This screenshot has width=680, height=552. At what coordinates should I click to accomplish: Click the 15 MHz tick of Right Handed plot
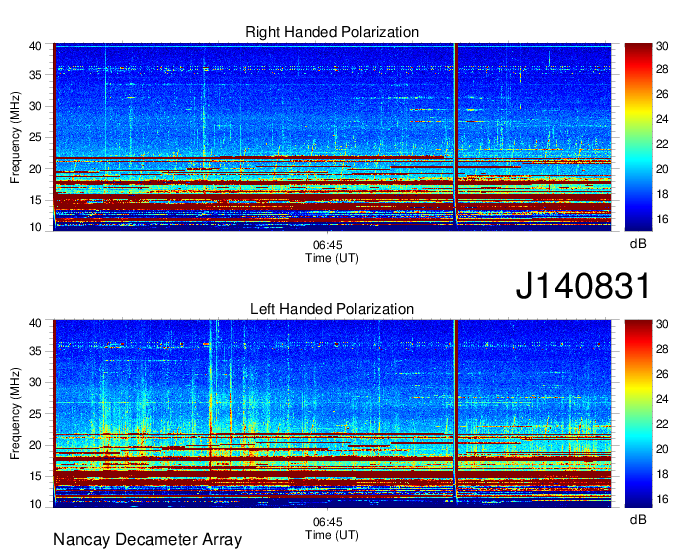pos(35,200)
